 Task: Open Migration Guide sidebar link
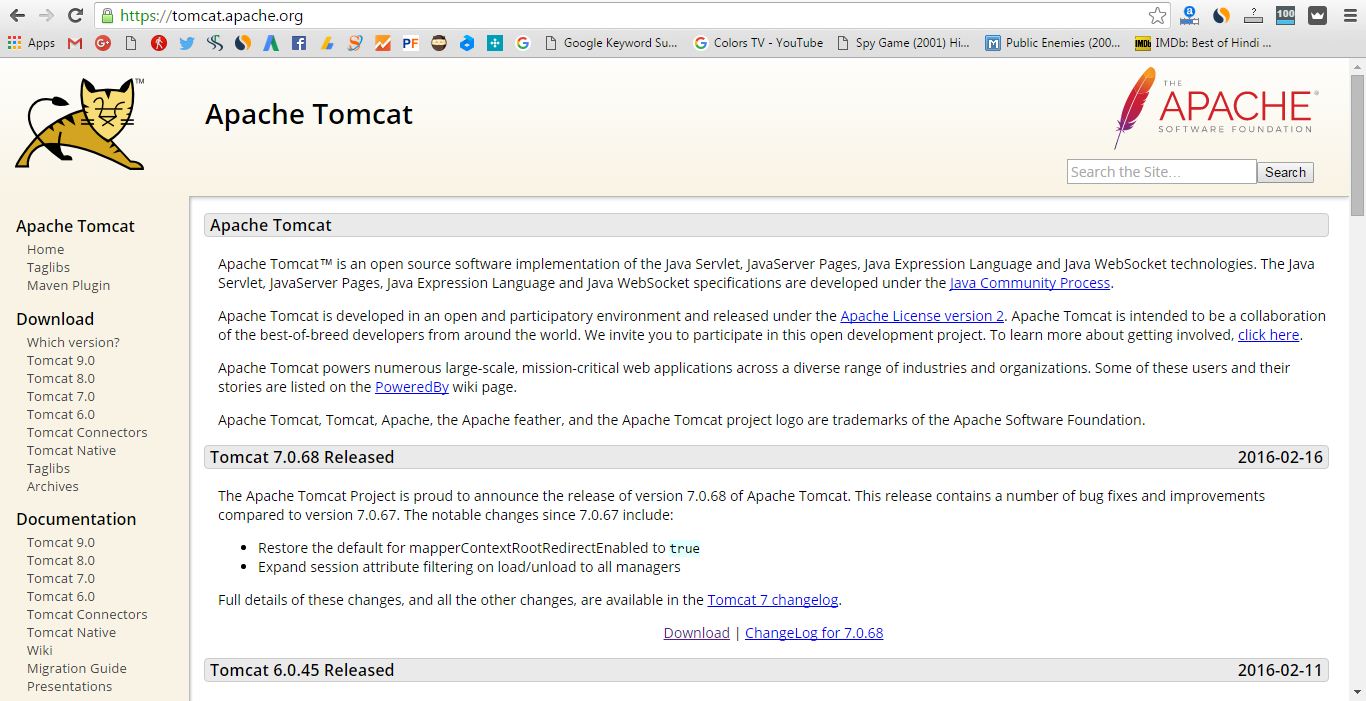pos(76,668)
